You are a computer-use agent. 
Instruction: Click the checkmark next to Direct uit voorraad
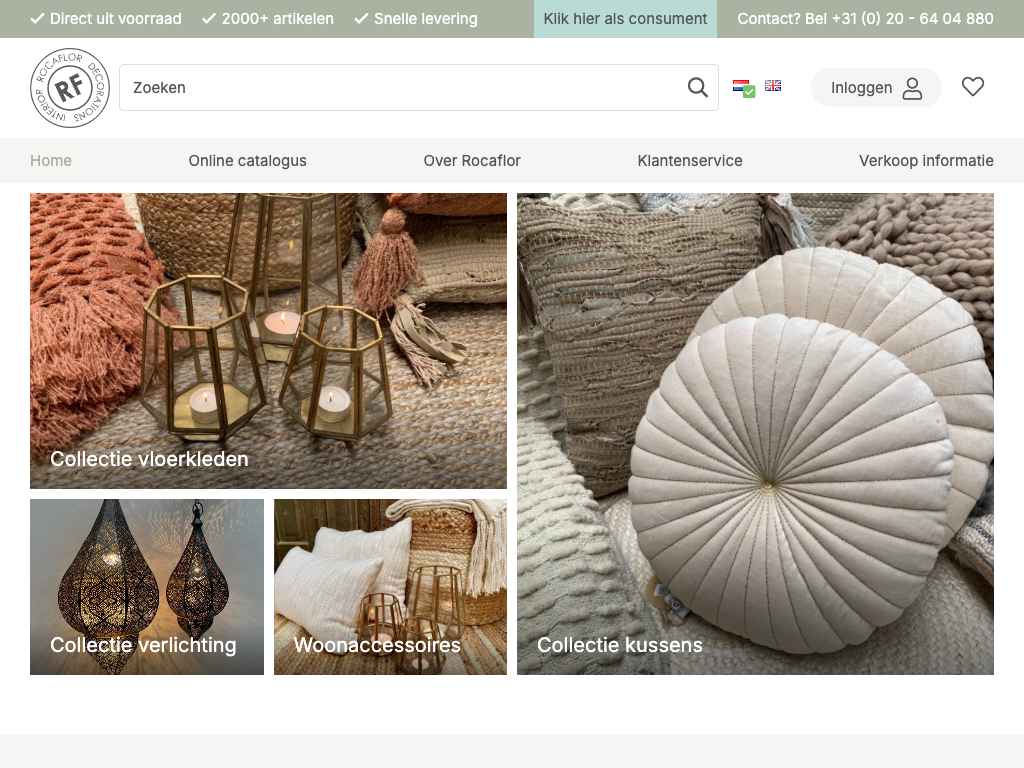pos(37,19)
